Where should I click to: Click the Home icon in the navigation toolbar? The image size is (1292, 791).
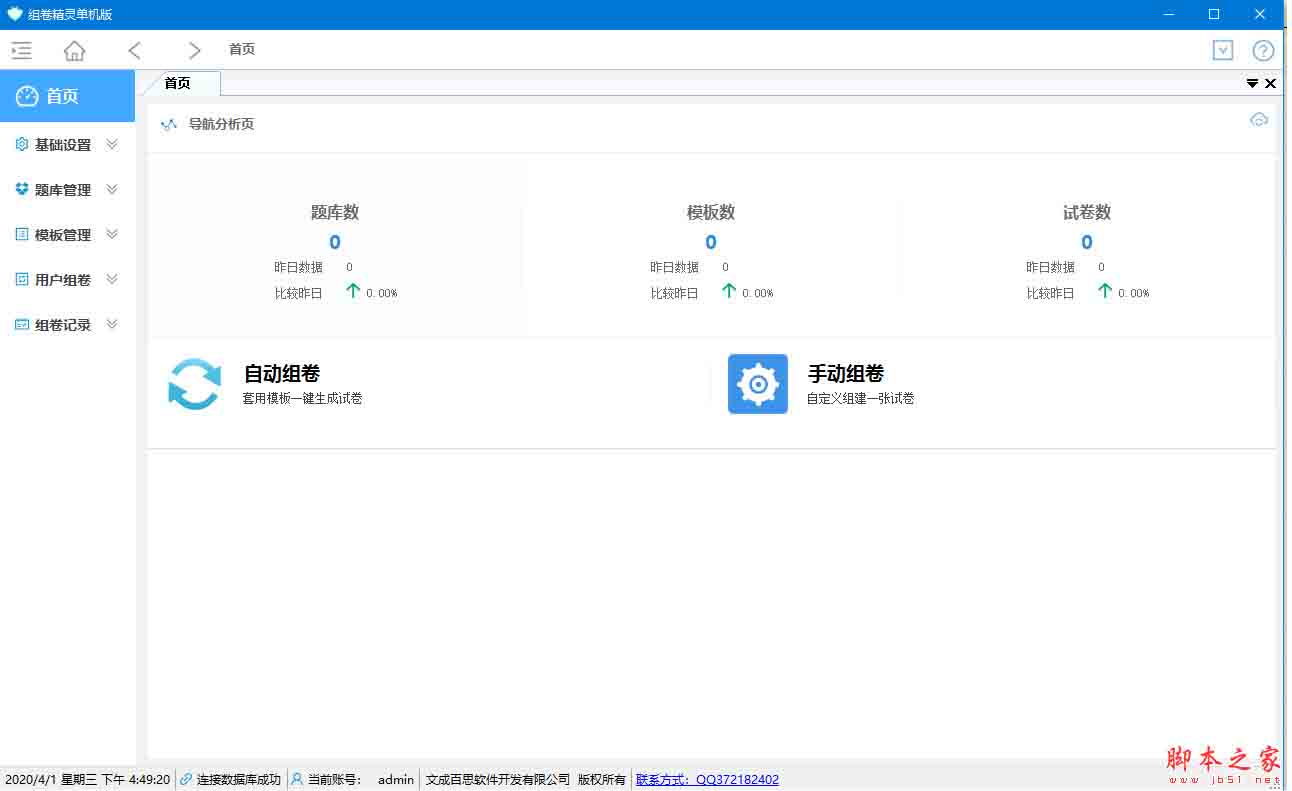pos(74,50)
